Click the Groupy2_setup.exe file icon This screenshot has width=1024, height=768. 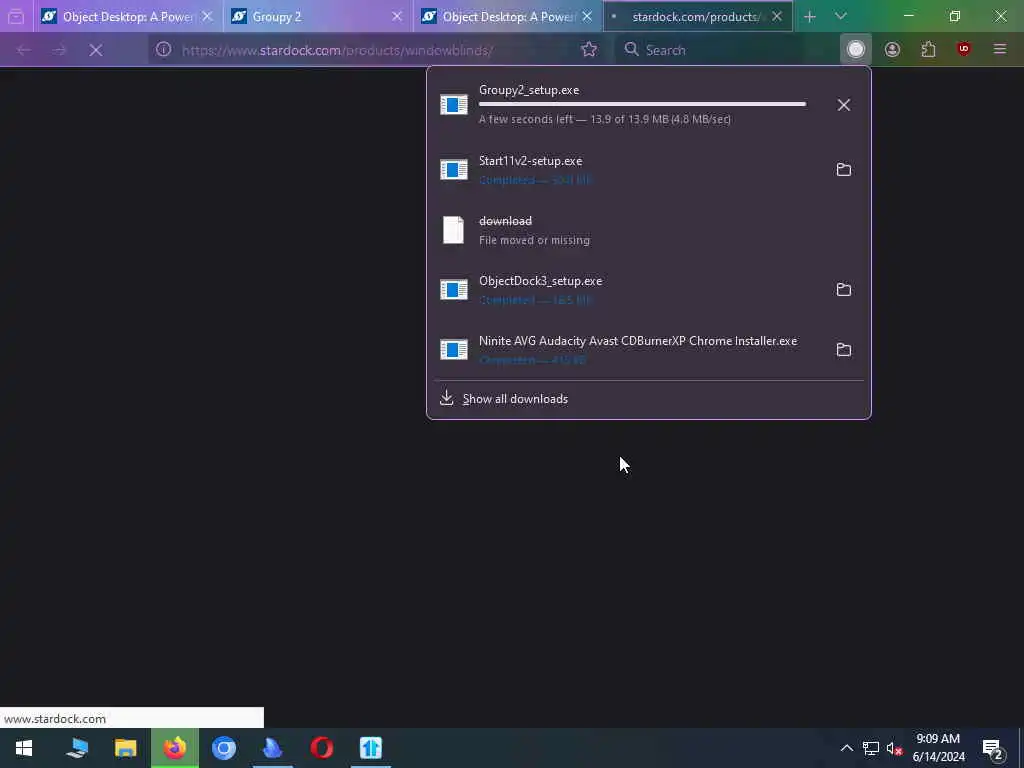tap(454, 104)
